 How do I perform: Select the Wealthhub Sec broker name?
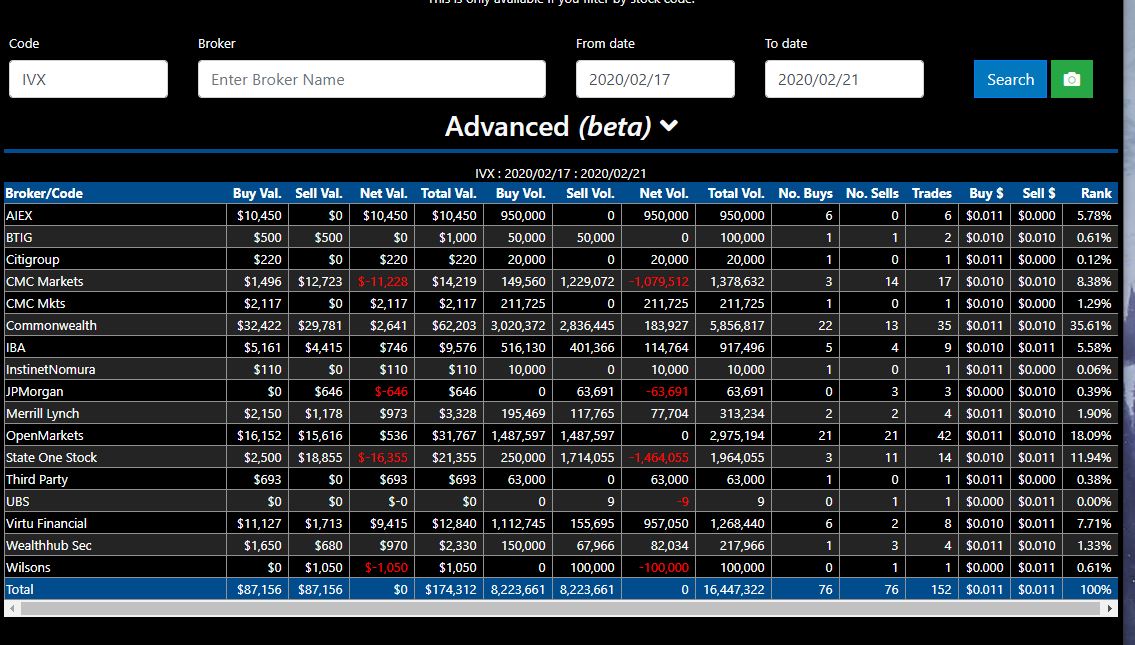pyautogui.click(x=49, y=545)
